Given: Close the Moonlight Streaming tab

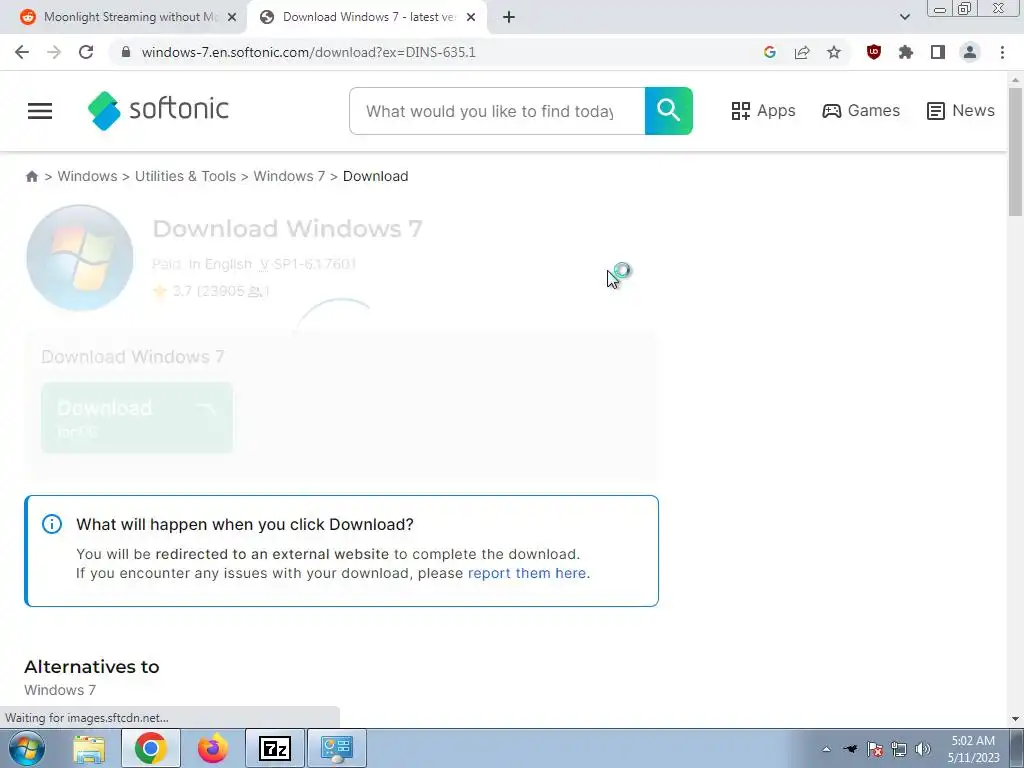Looking at the screenshot, I should click(x=232, y=17).
